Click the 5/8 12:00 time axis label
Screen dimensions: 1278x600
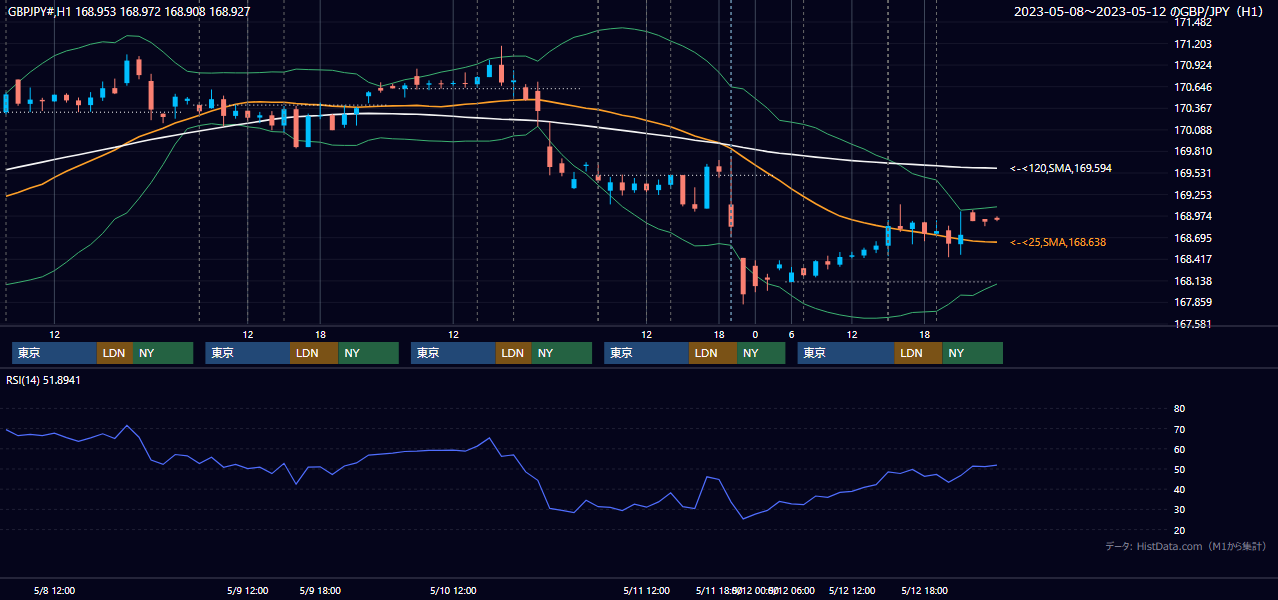click(x=54, y=591)
